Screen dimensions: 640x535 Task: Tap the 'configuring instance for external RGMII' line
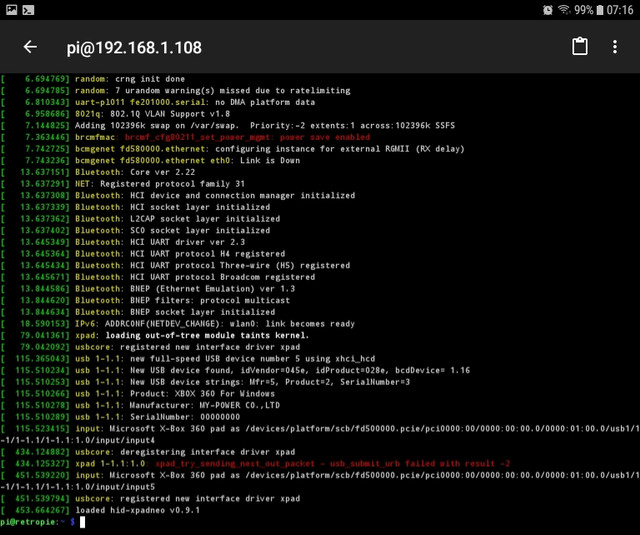pos(232,149)
